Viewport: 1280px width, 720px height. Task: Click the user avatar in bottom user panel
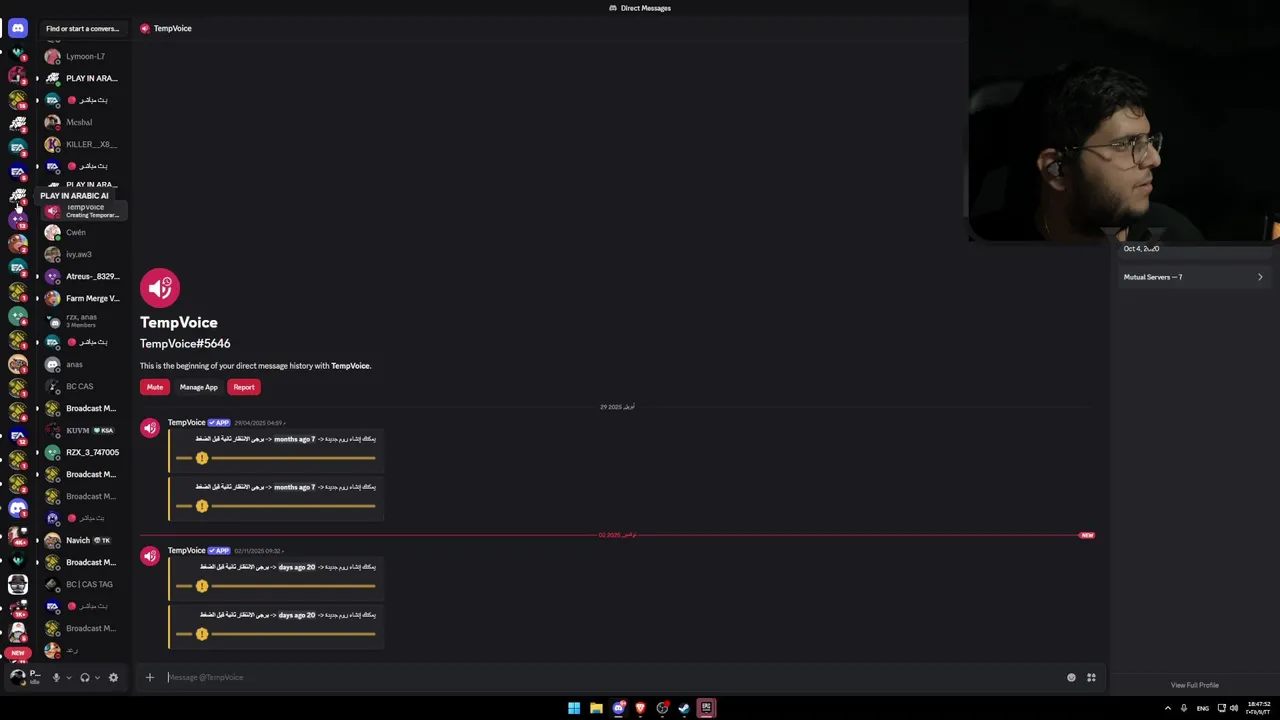[x=17, y=677]
